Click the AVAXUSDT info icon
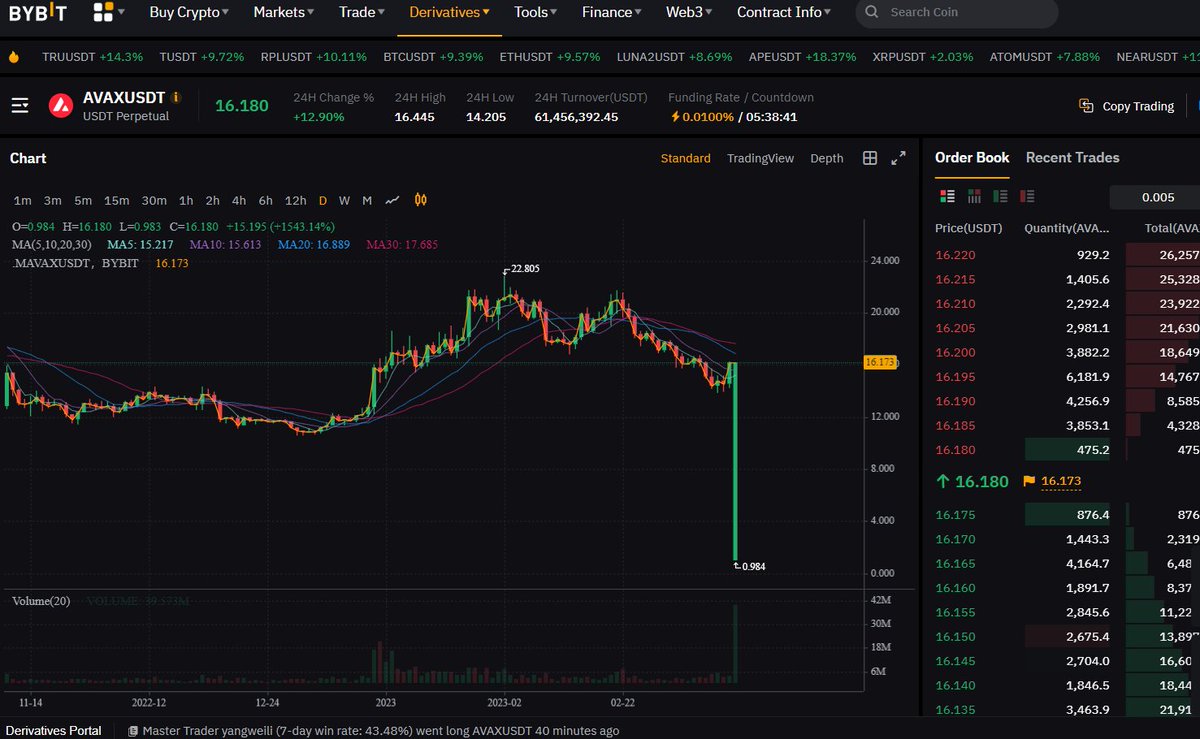 click(176, 97)
